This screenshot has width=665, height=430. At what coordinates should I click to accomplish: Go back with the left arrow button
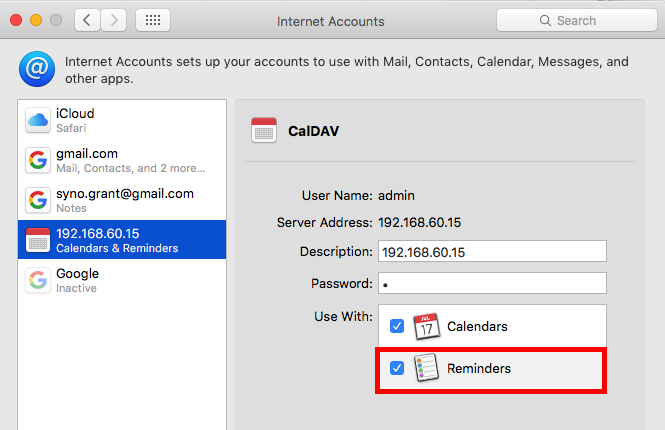click(x=88, y=20)
